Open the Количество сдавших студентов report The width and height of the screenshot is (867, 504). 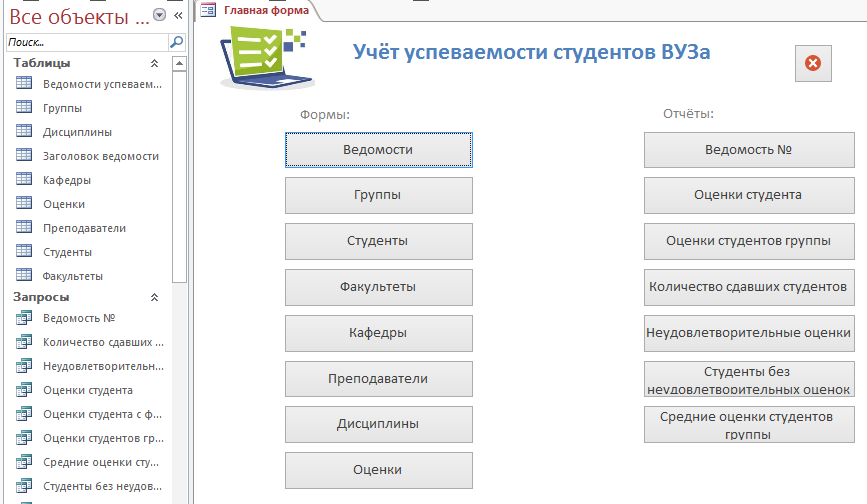click(749, 287)
